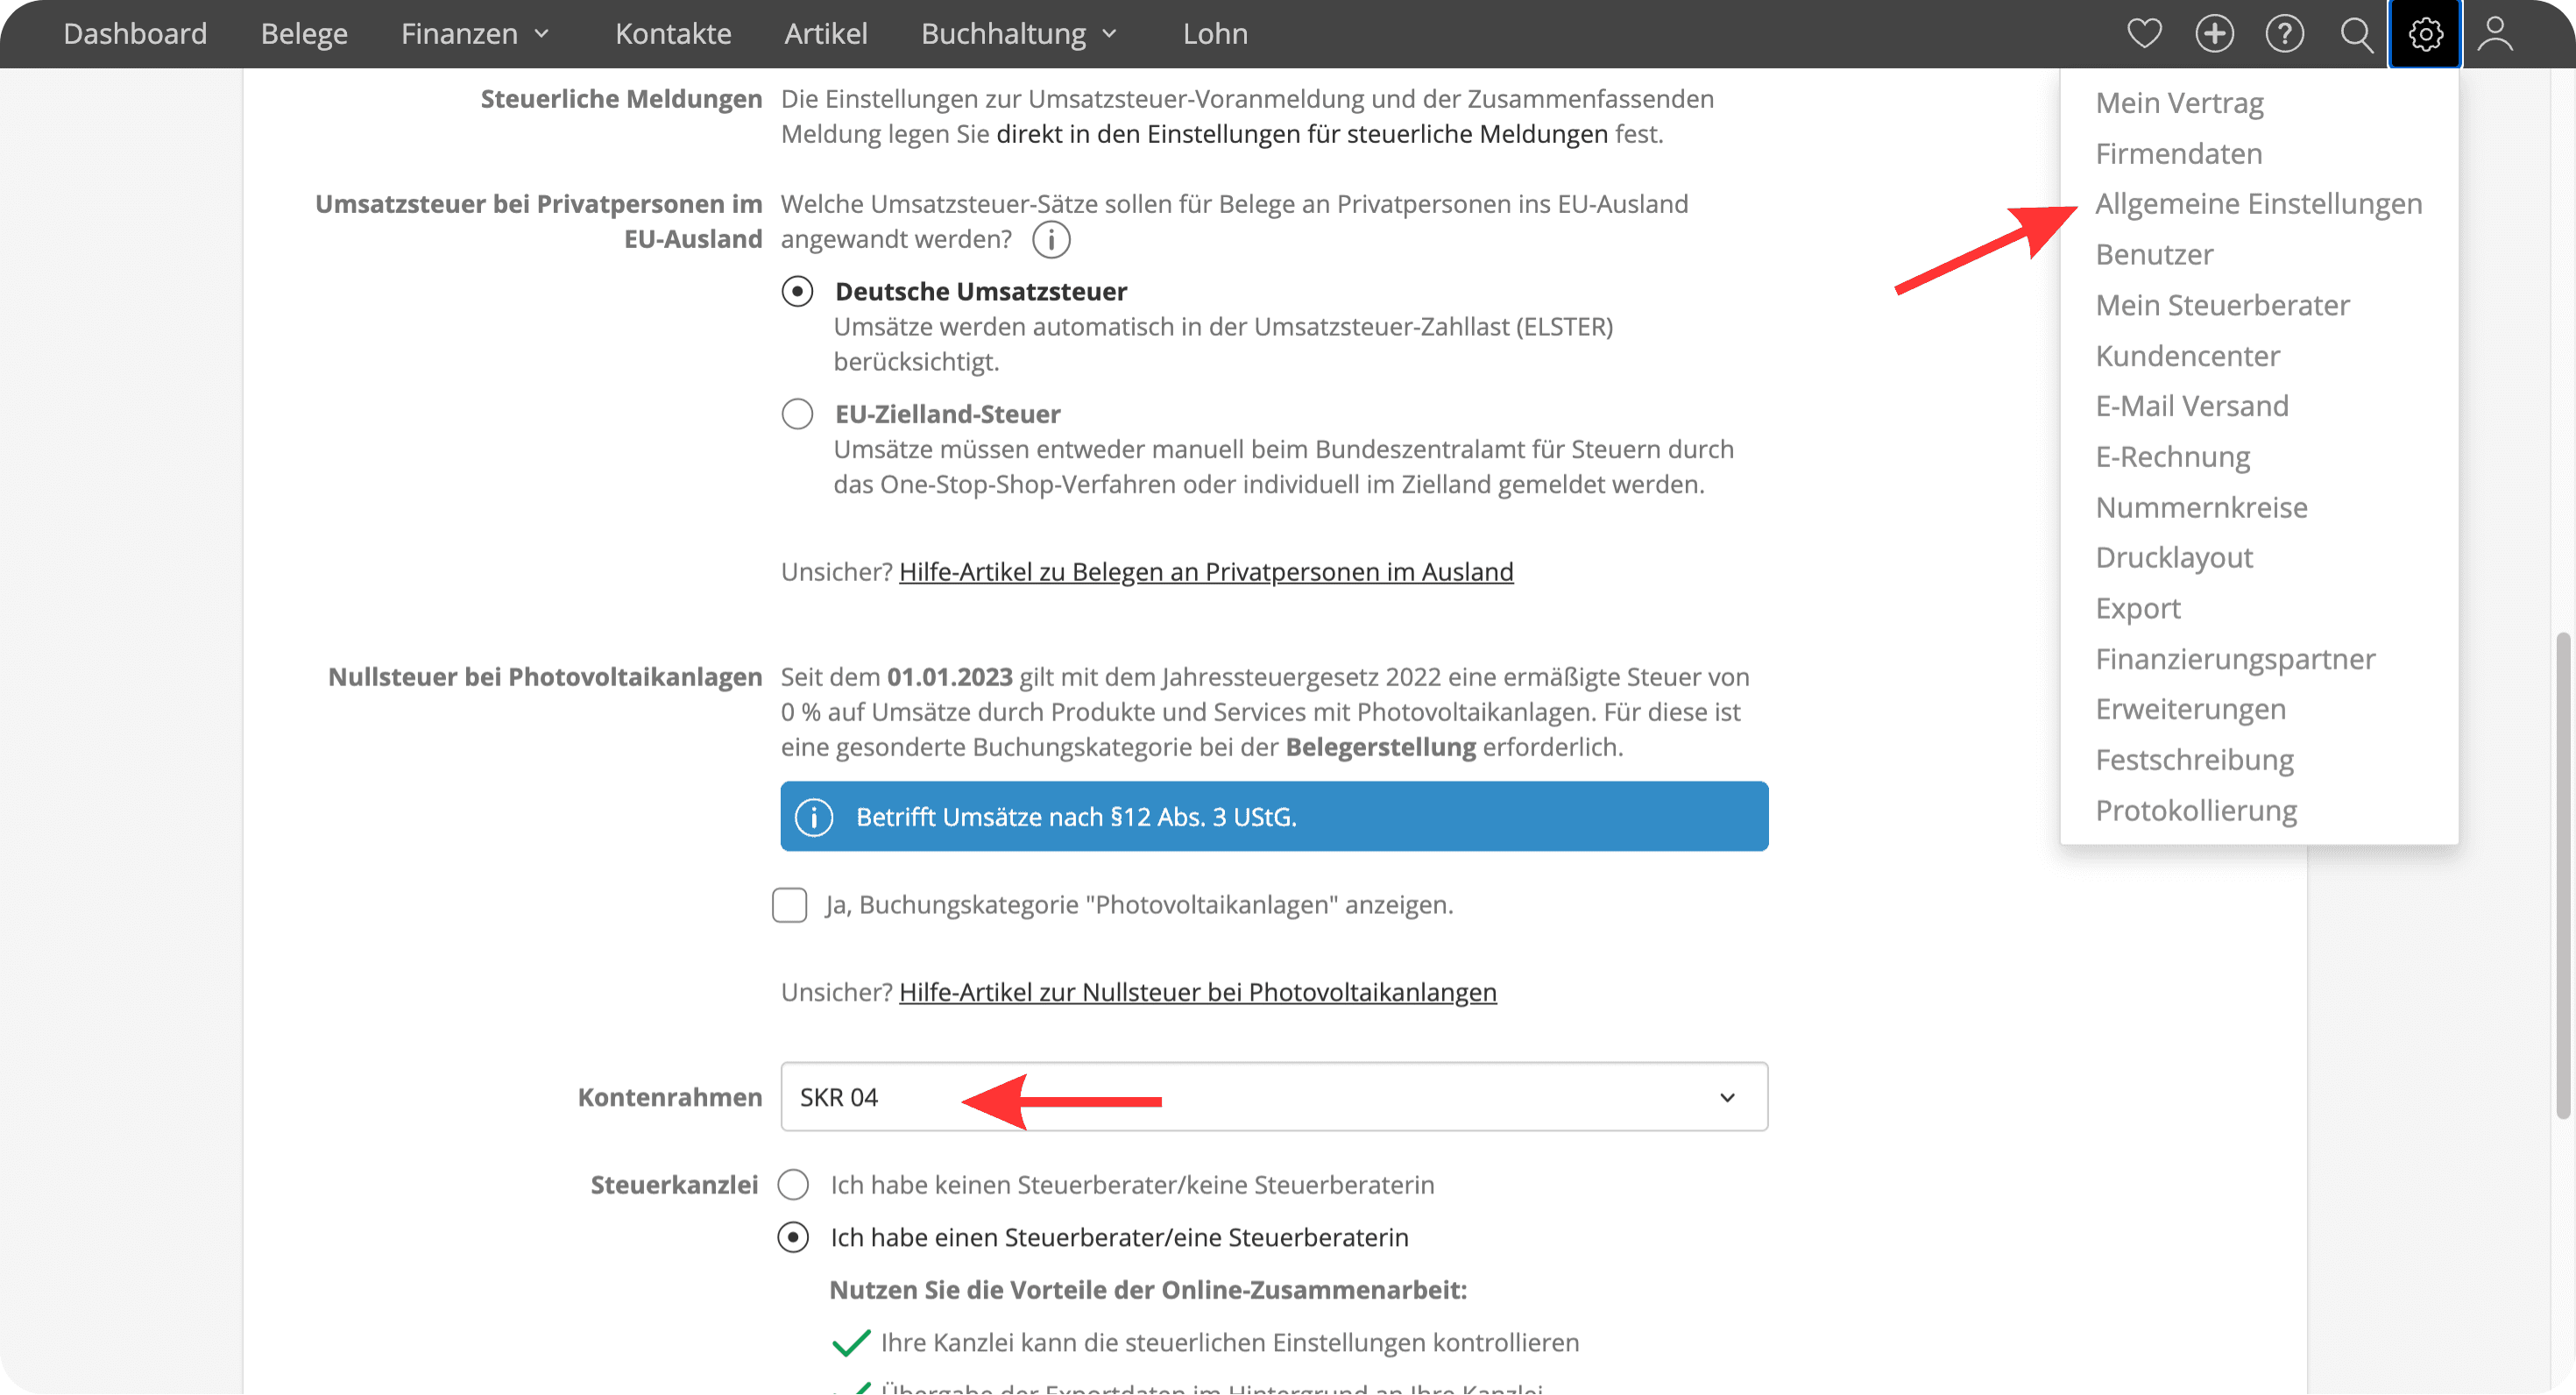The height and width of the screenshot is (1395, 2576).
Task: Open Hilfe-Artikel zur Nullsteuer bei Photovoltaikanlagen
Action: tap(1197, 992)
